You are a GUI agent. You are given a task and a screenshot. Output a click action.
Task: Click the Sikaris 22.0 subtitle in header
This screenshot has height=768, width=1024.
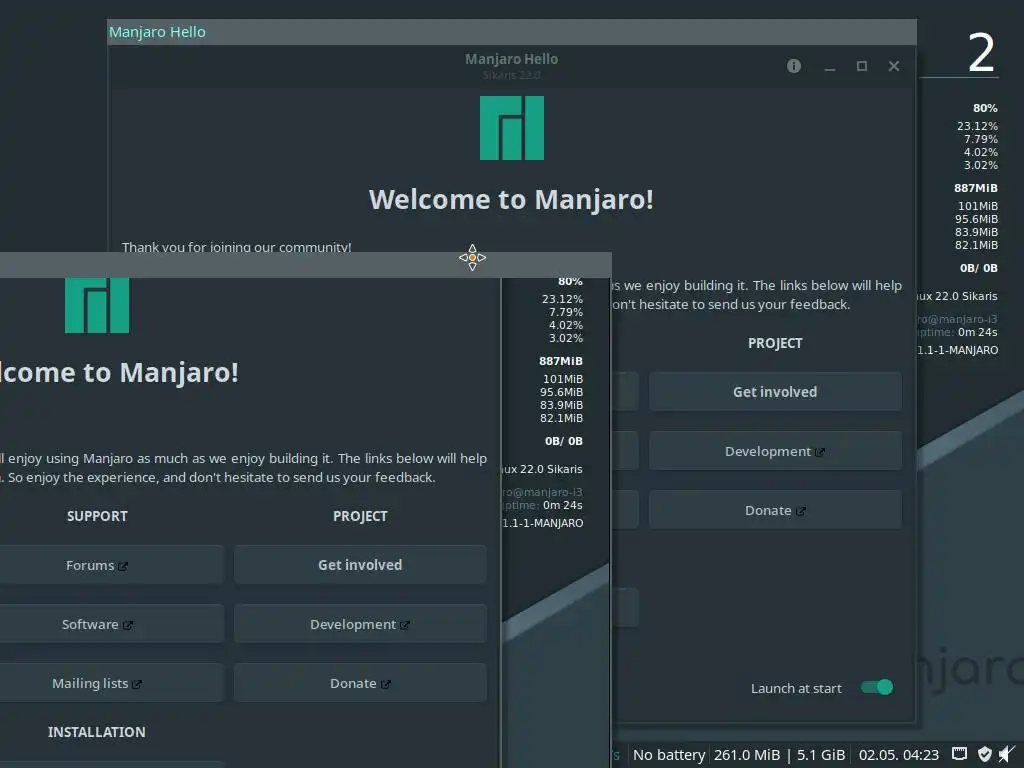tap(511, 75)
